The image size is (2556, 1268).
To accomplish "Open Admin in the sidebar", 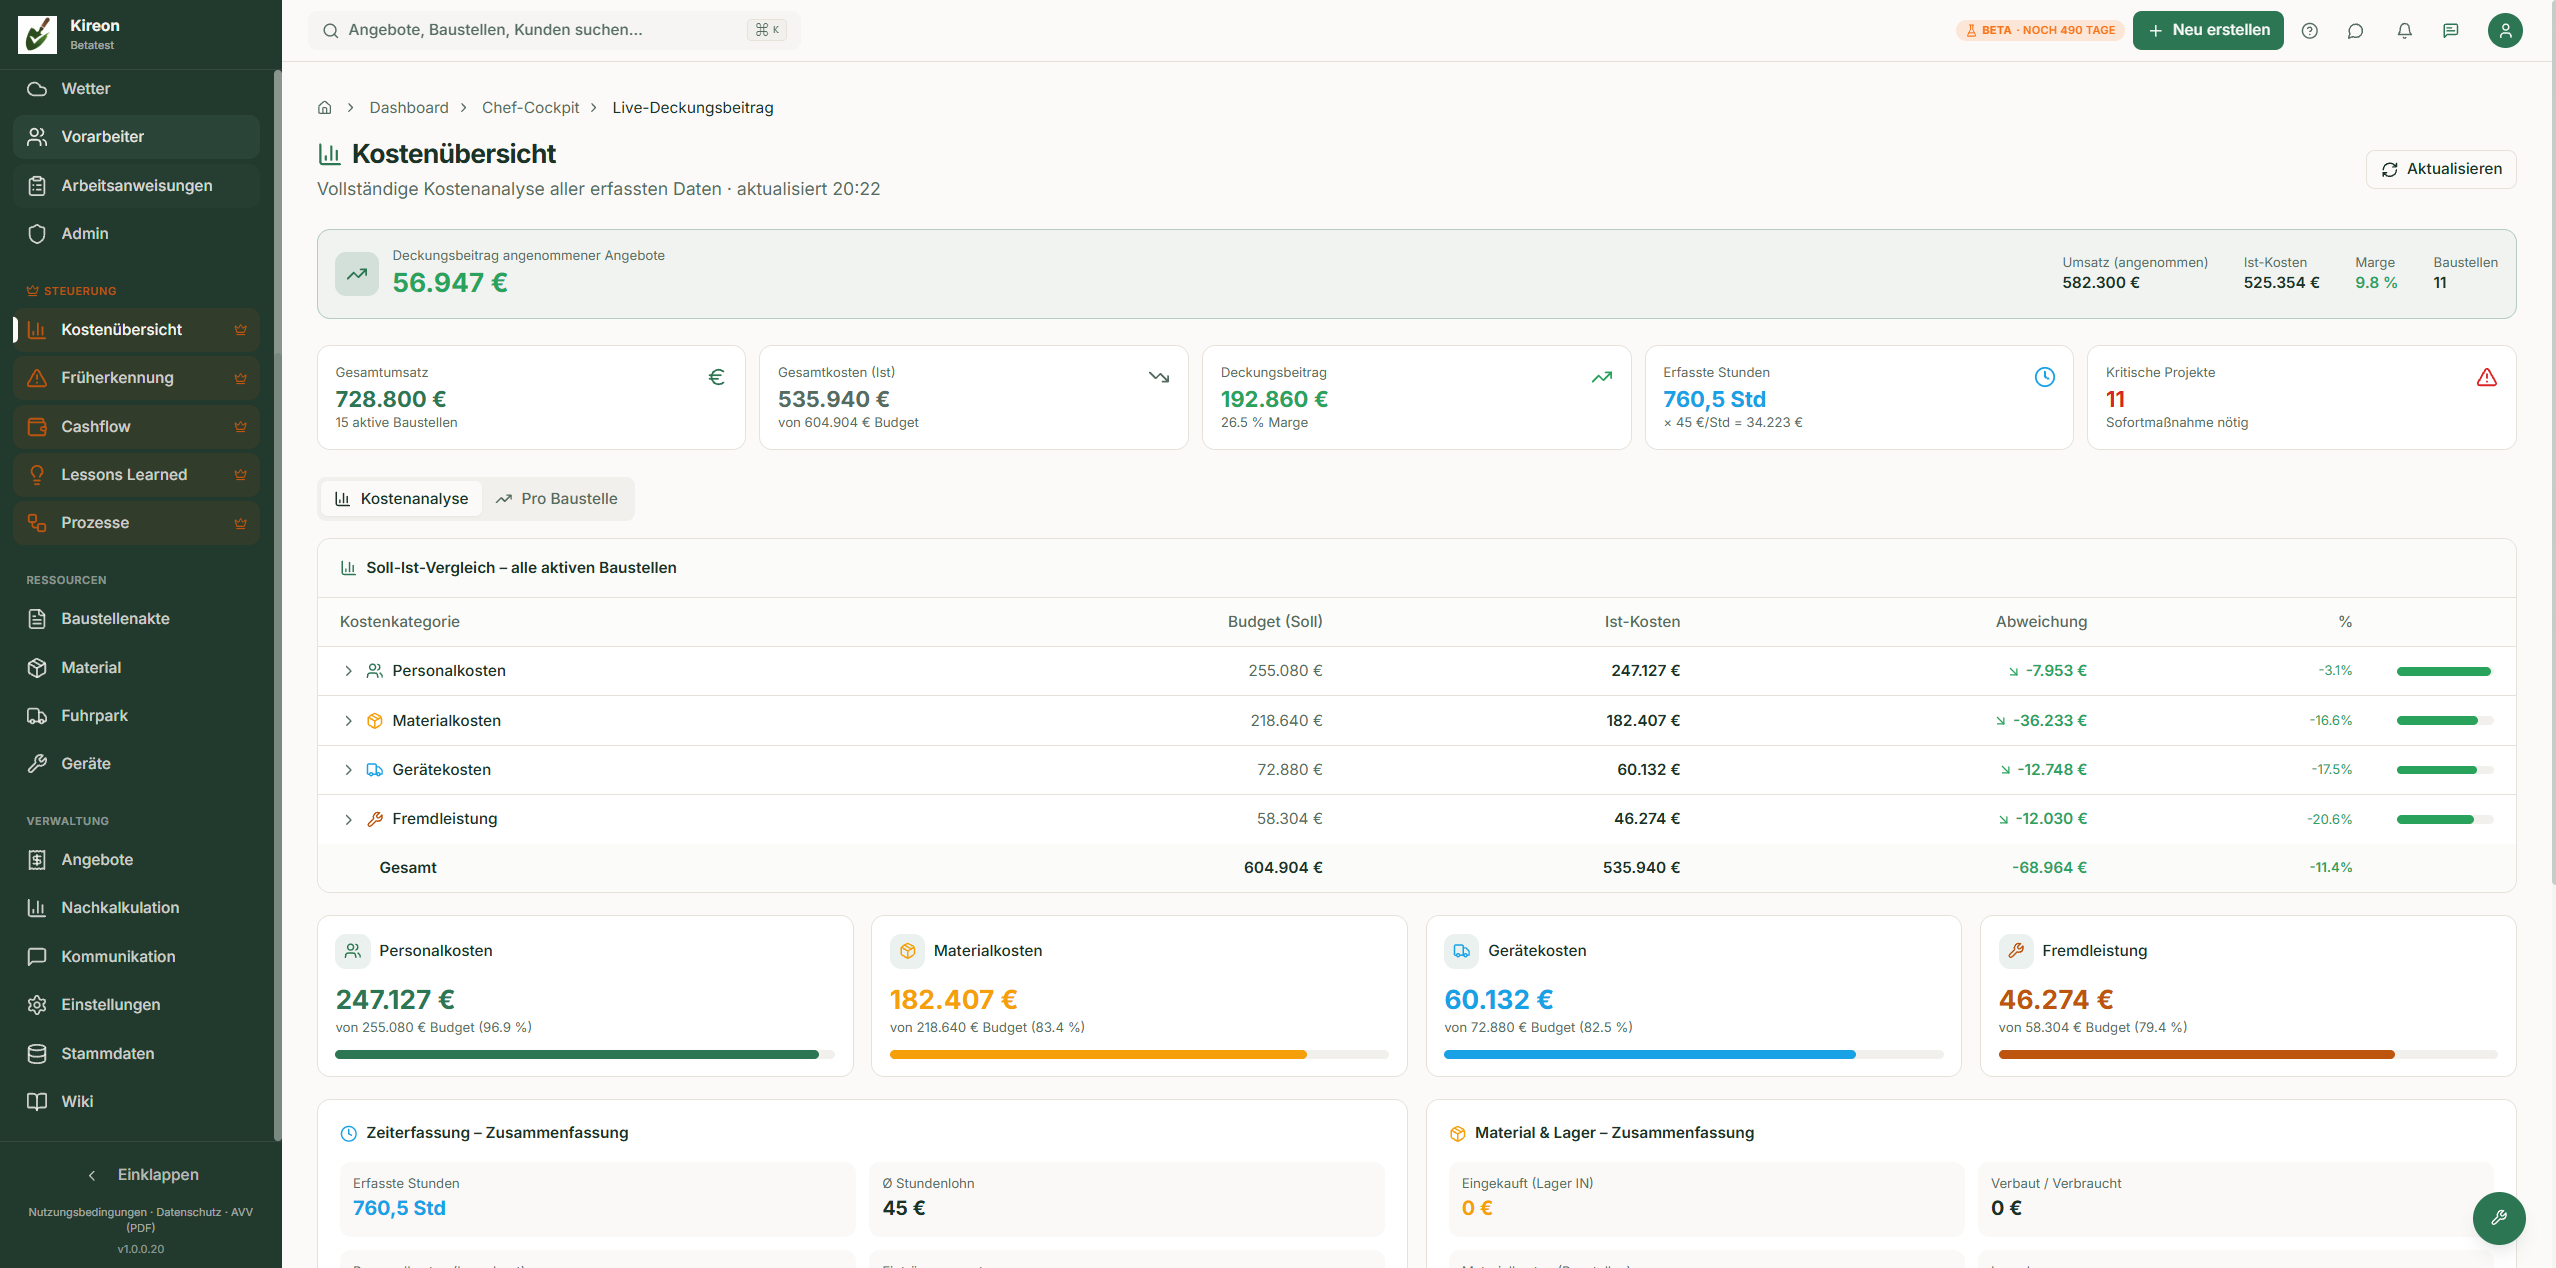I will pyautogui.click(x=137, y=234).
